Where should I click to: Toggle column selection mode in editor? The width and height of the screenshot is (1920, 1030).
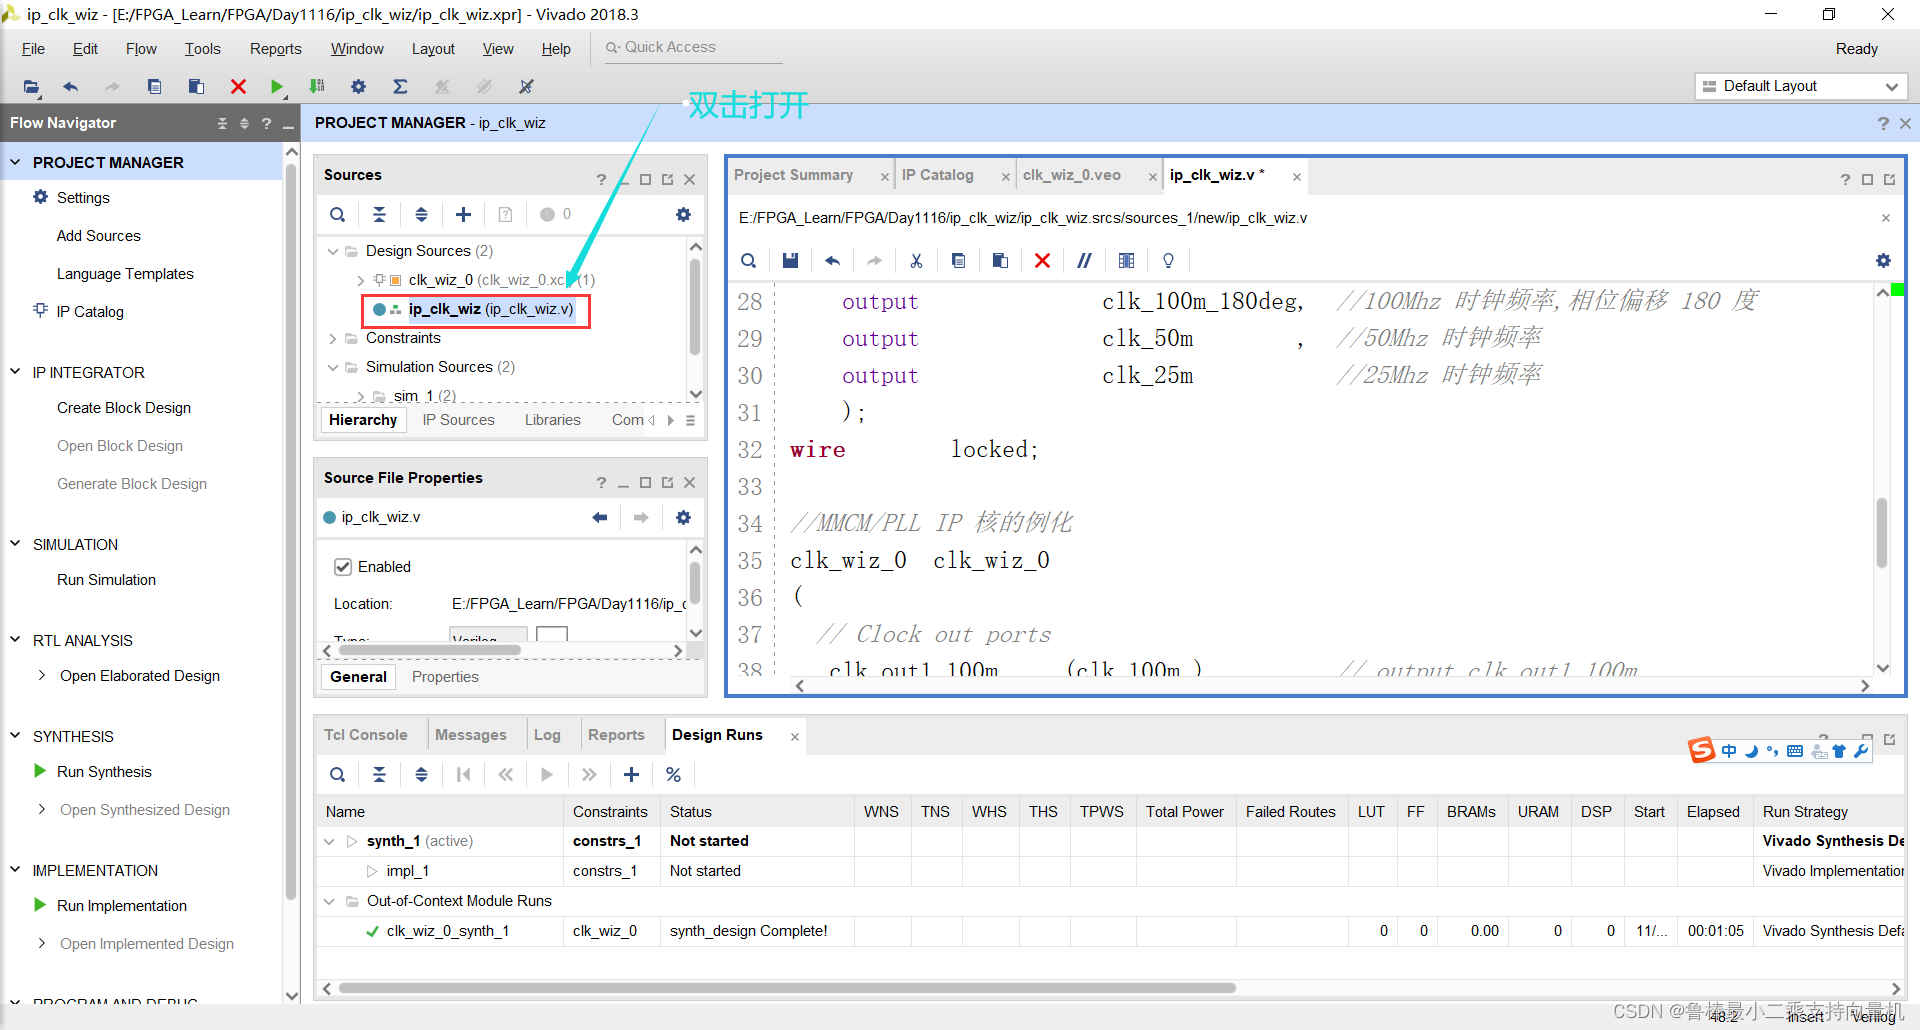tap(1126, 260)
